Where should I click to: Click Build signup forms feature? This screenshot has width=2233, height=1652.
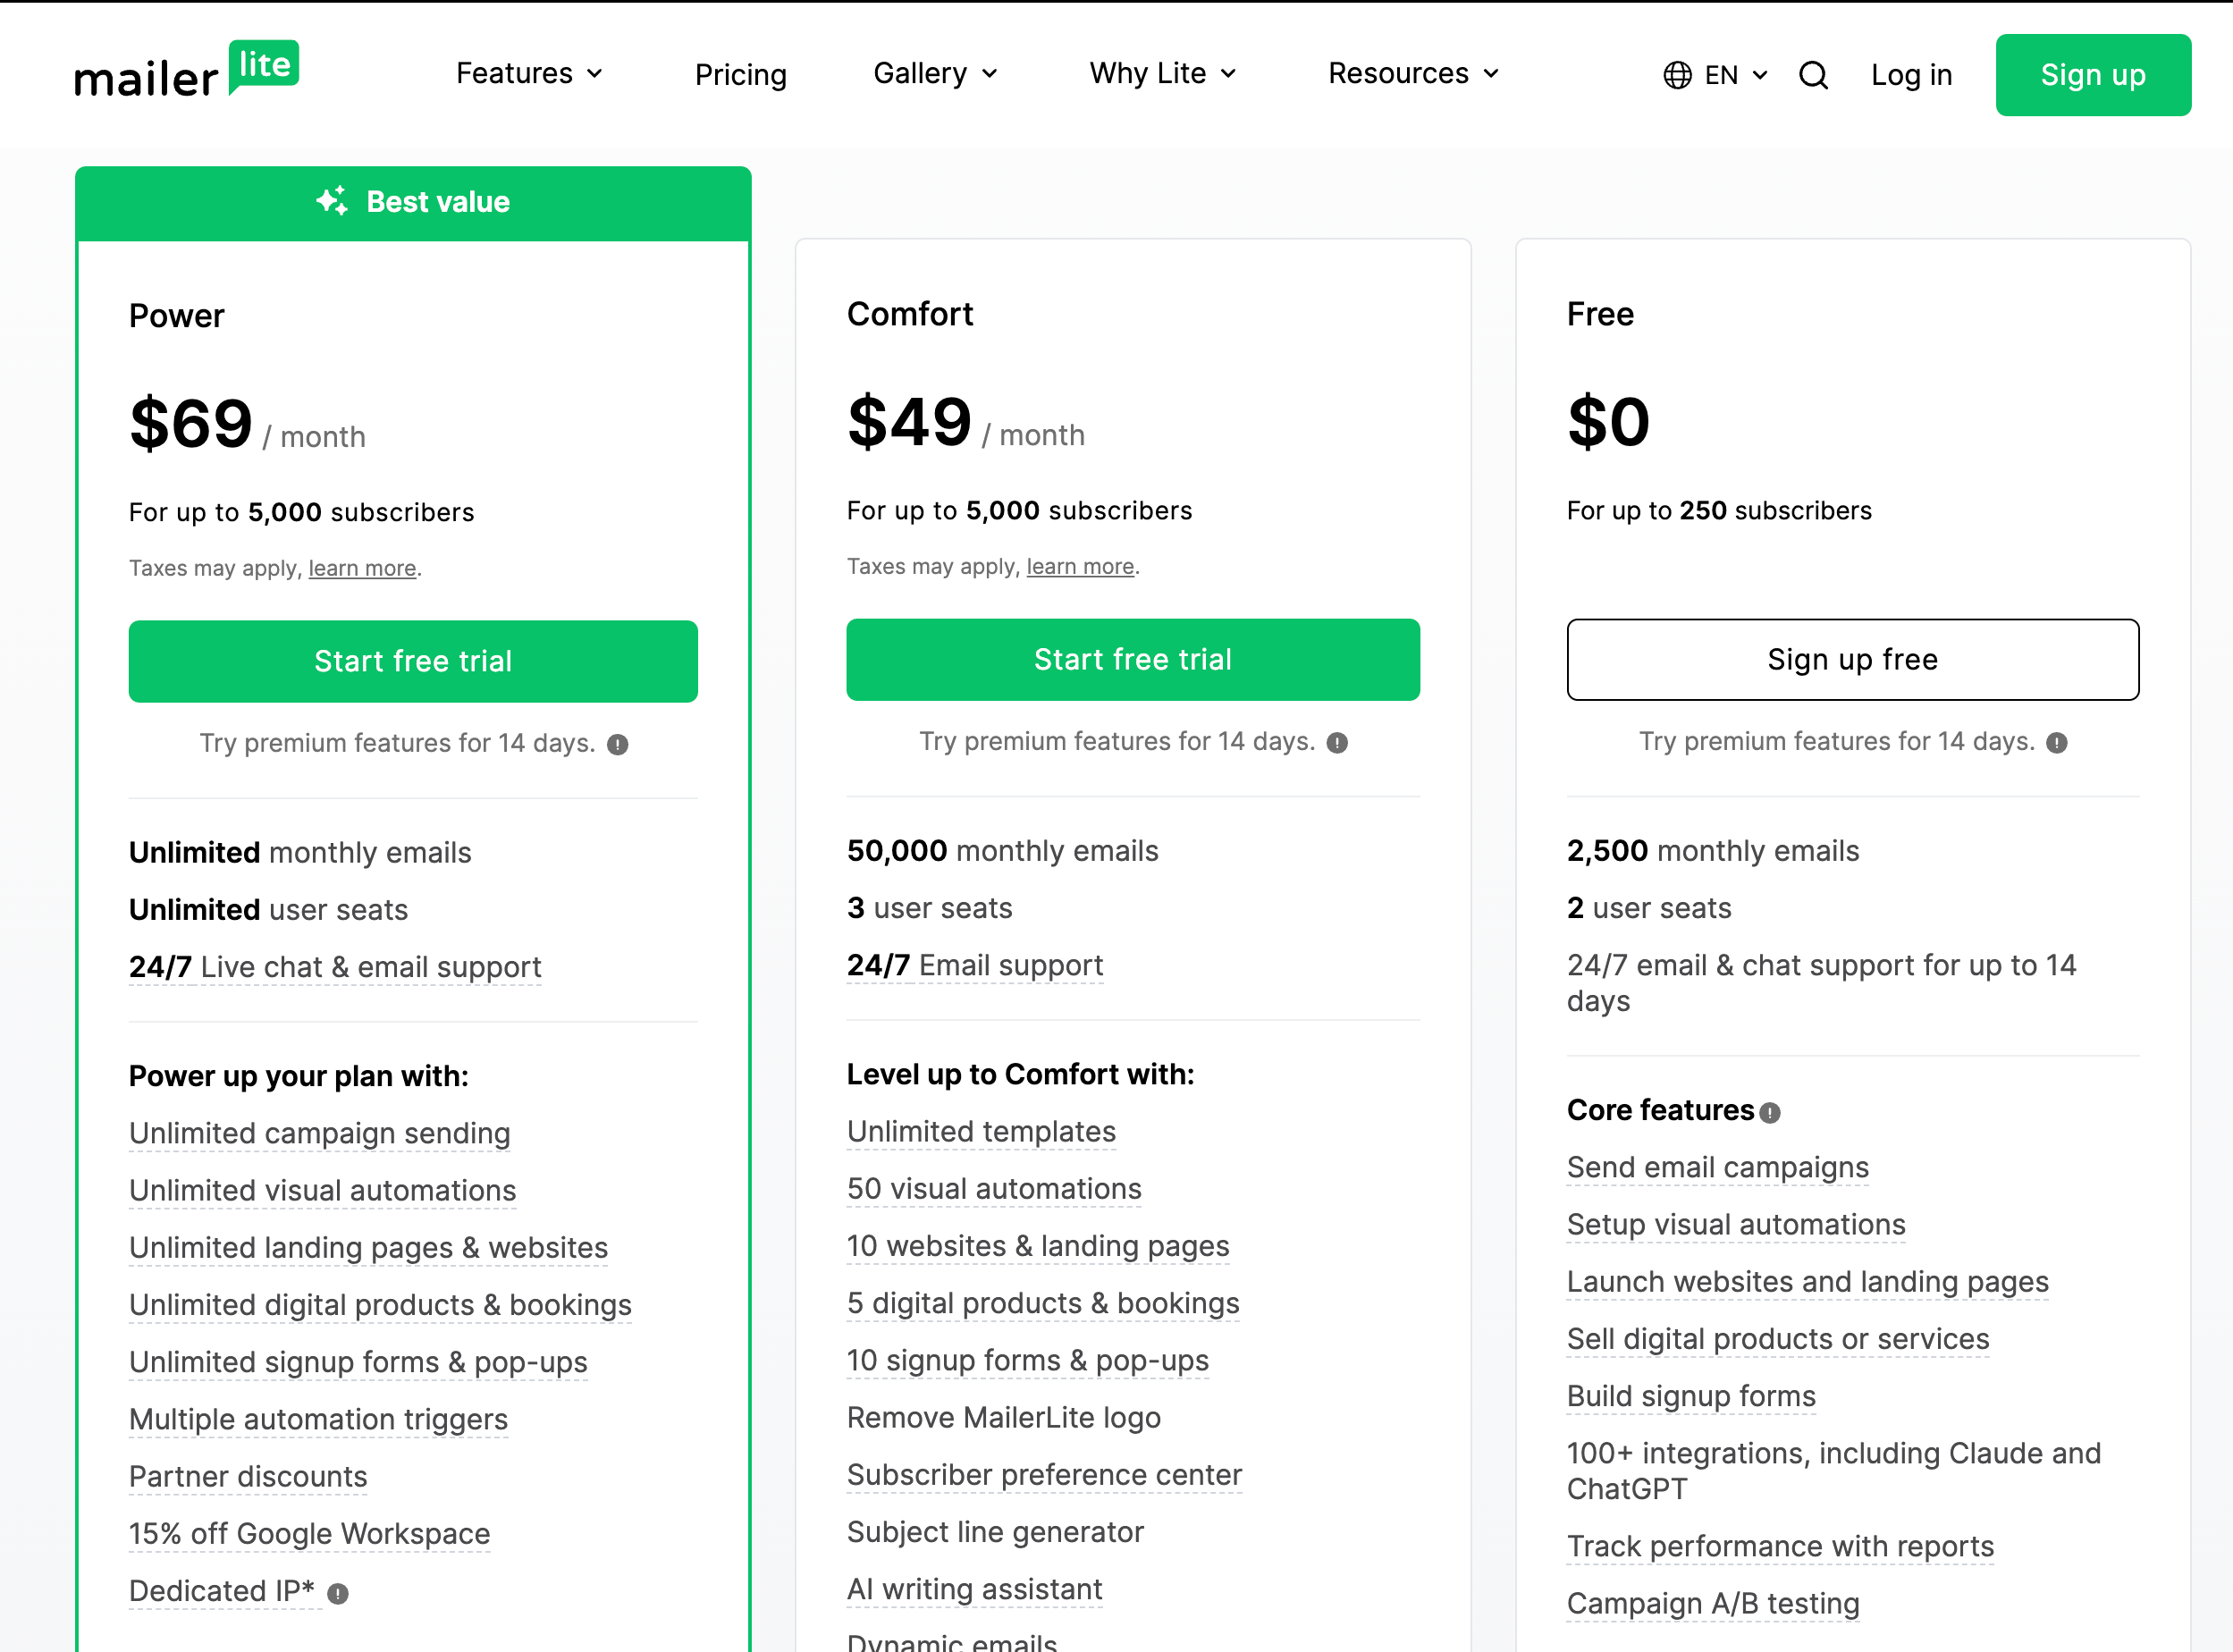(1691, 1396)
